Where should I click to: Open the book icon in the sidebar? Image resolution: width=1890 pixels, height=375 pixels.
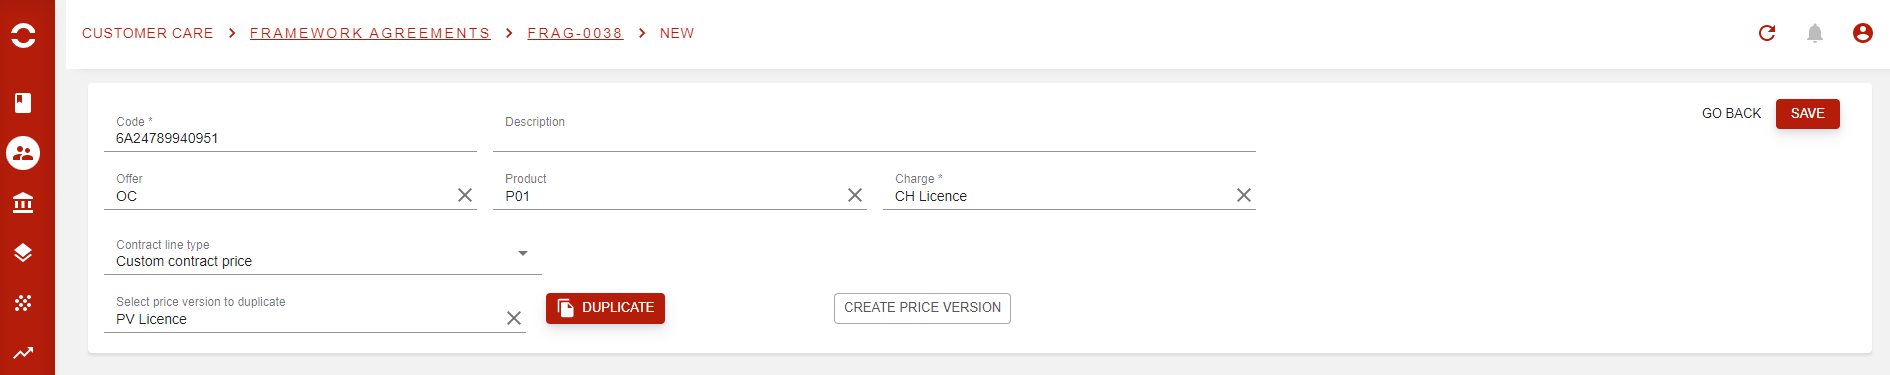click(x=23, y=103)
